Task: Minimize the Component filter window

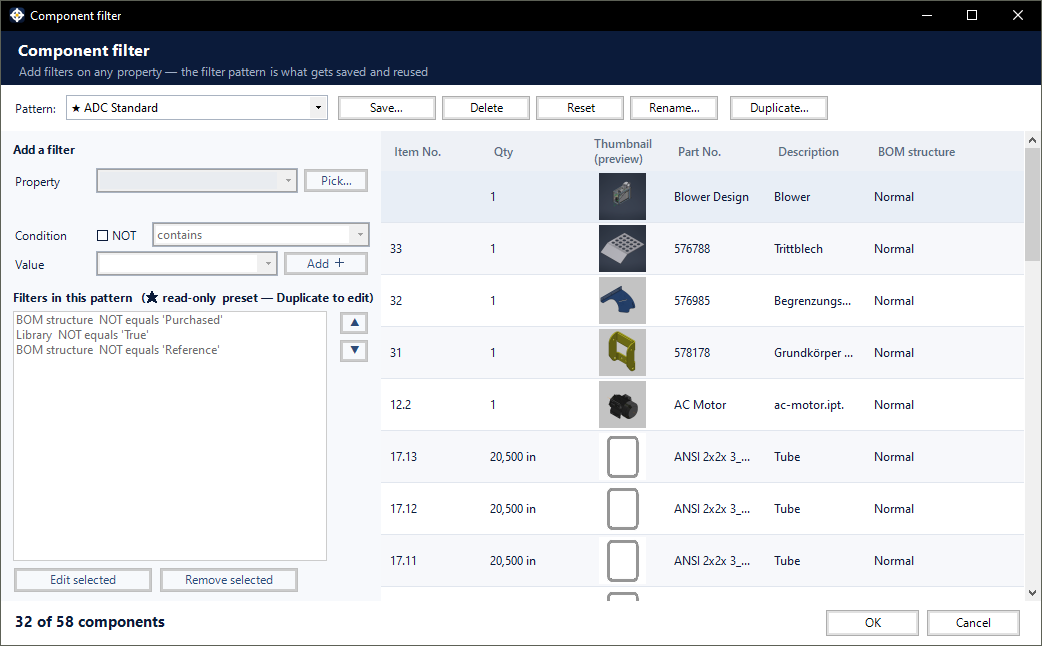Action: (927, 15)
